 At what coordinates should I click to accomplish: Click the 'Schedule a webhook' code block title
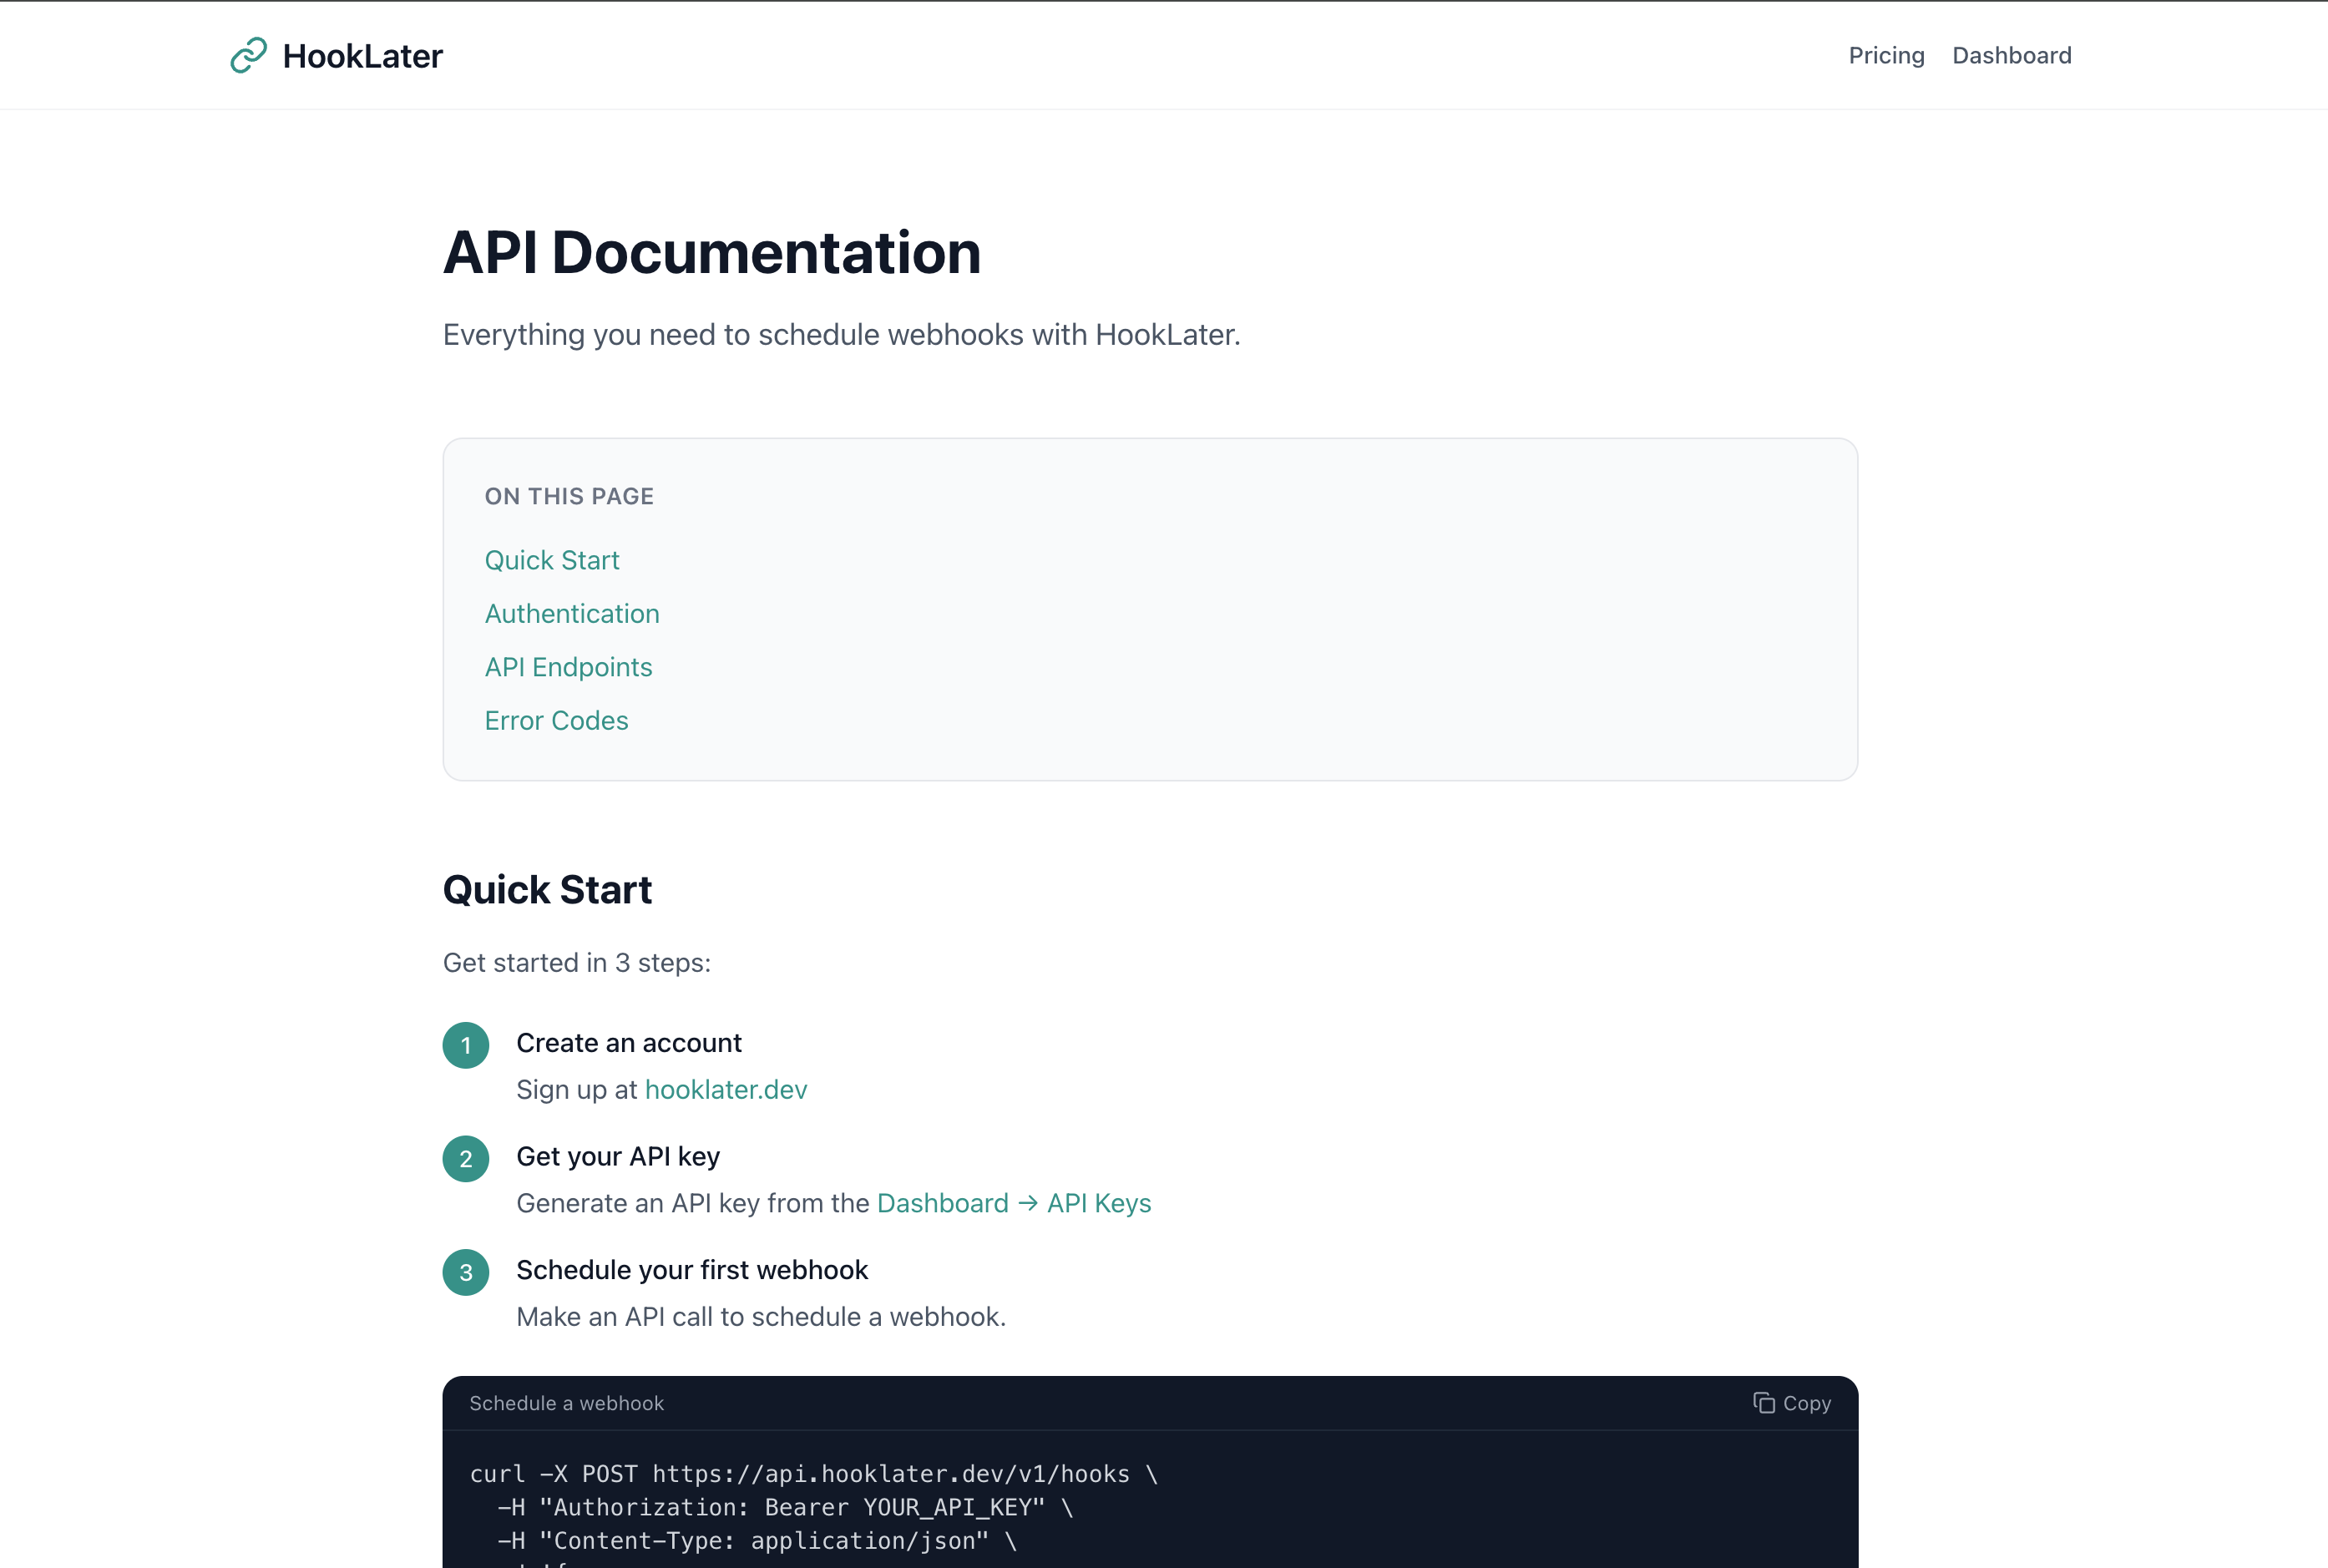click(566, 1403)
